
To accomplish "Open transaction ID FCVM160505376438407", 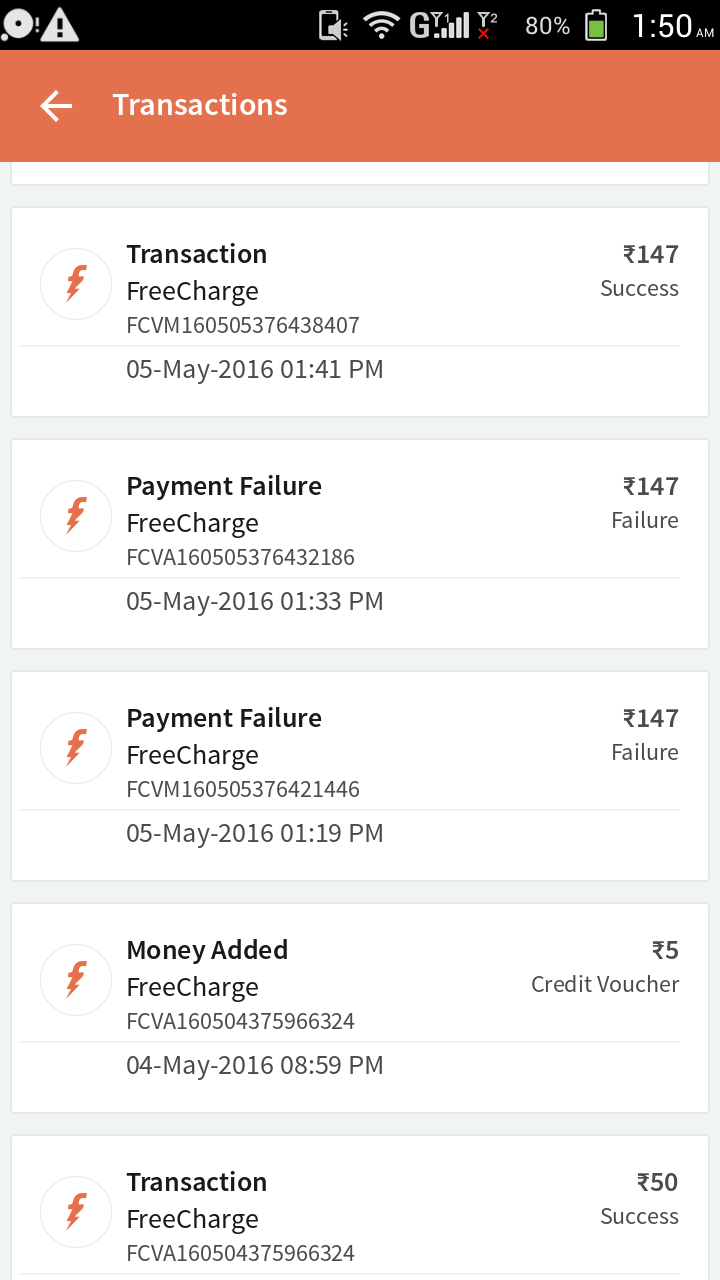I will pyautogui.click(x=243, y=325).
